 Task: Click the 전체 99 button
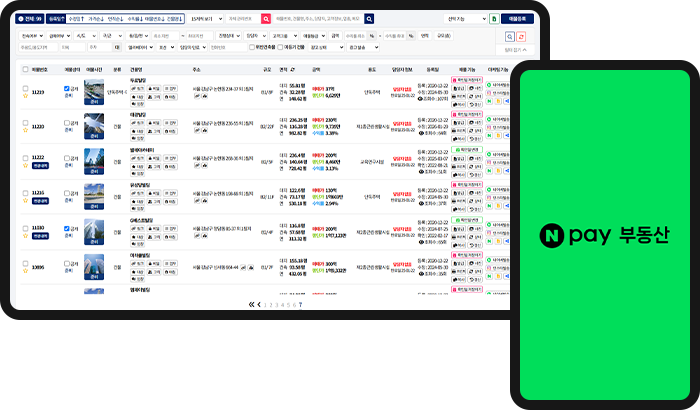tap(30, 19)
